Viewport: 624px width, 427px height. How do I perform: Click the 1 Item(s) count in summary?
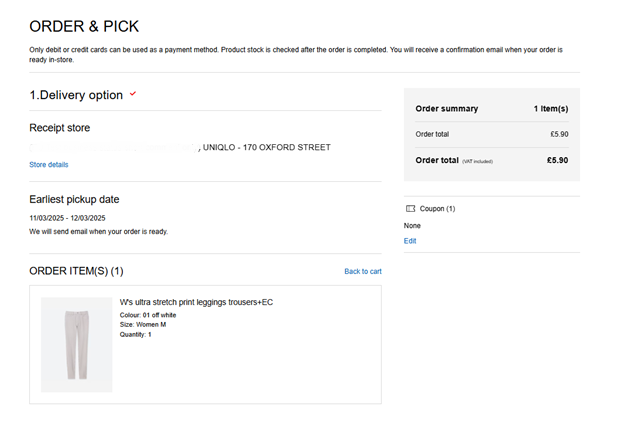550,108
